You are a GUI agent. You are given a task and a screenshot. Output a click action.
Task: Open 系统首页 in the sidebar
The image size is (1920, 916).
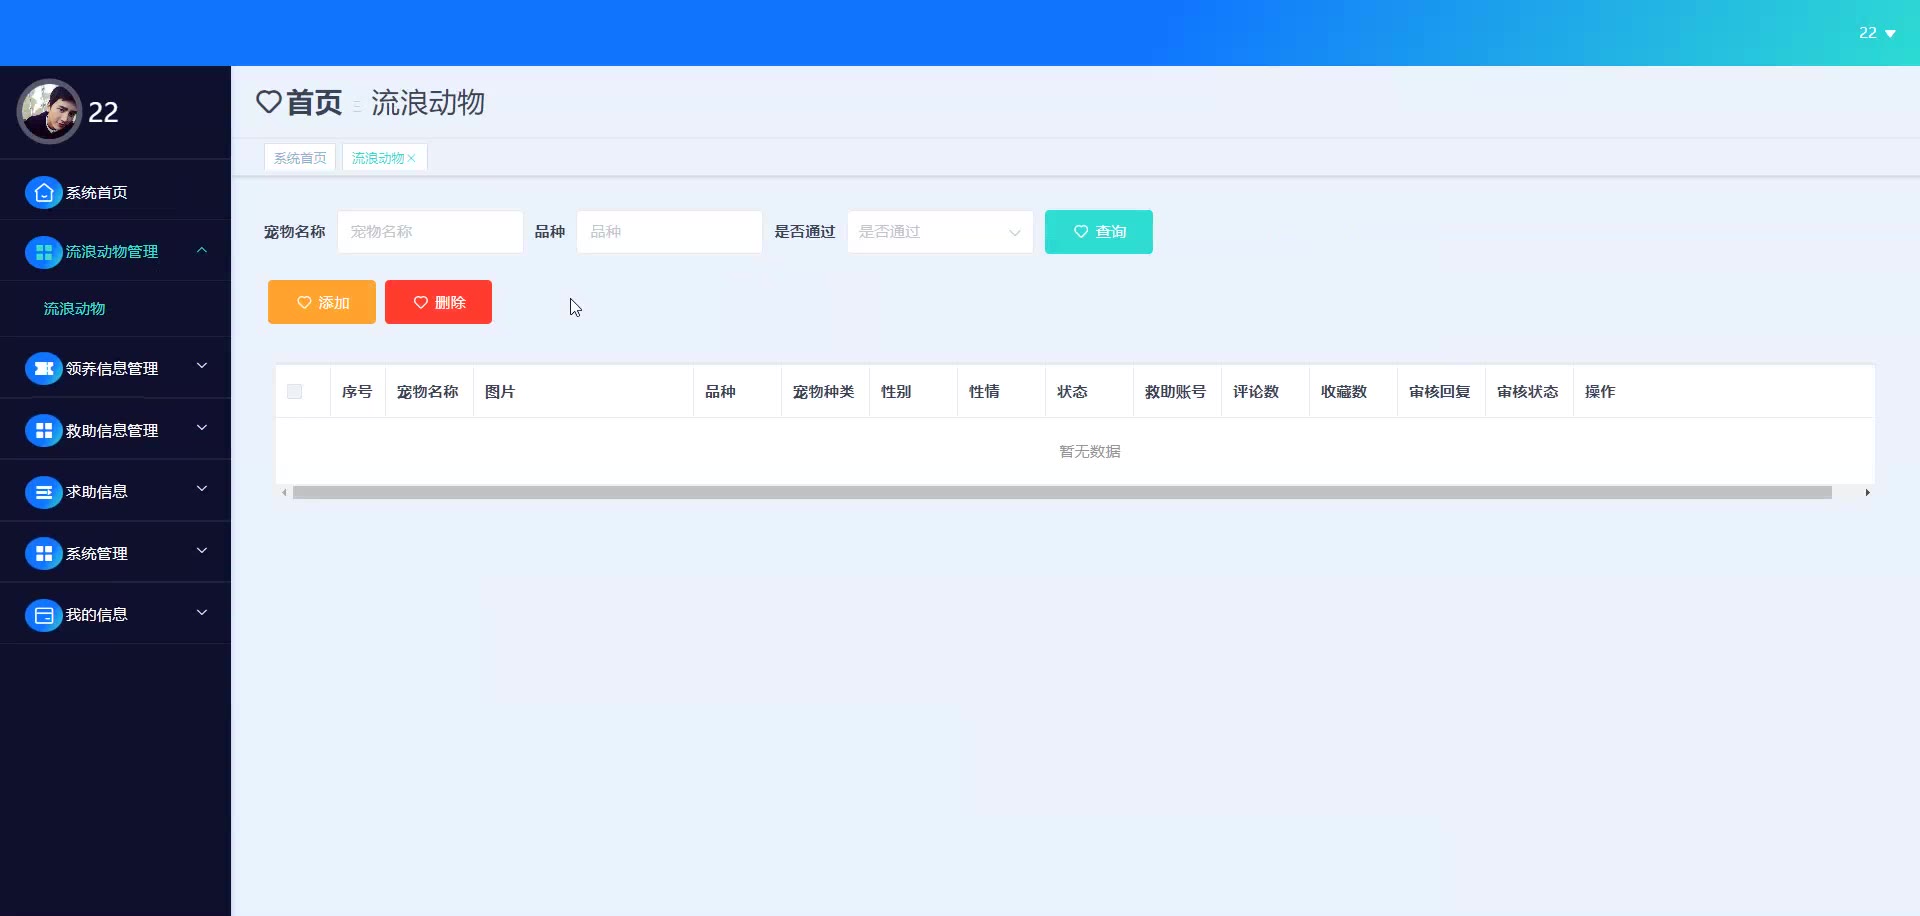[115, 192]
